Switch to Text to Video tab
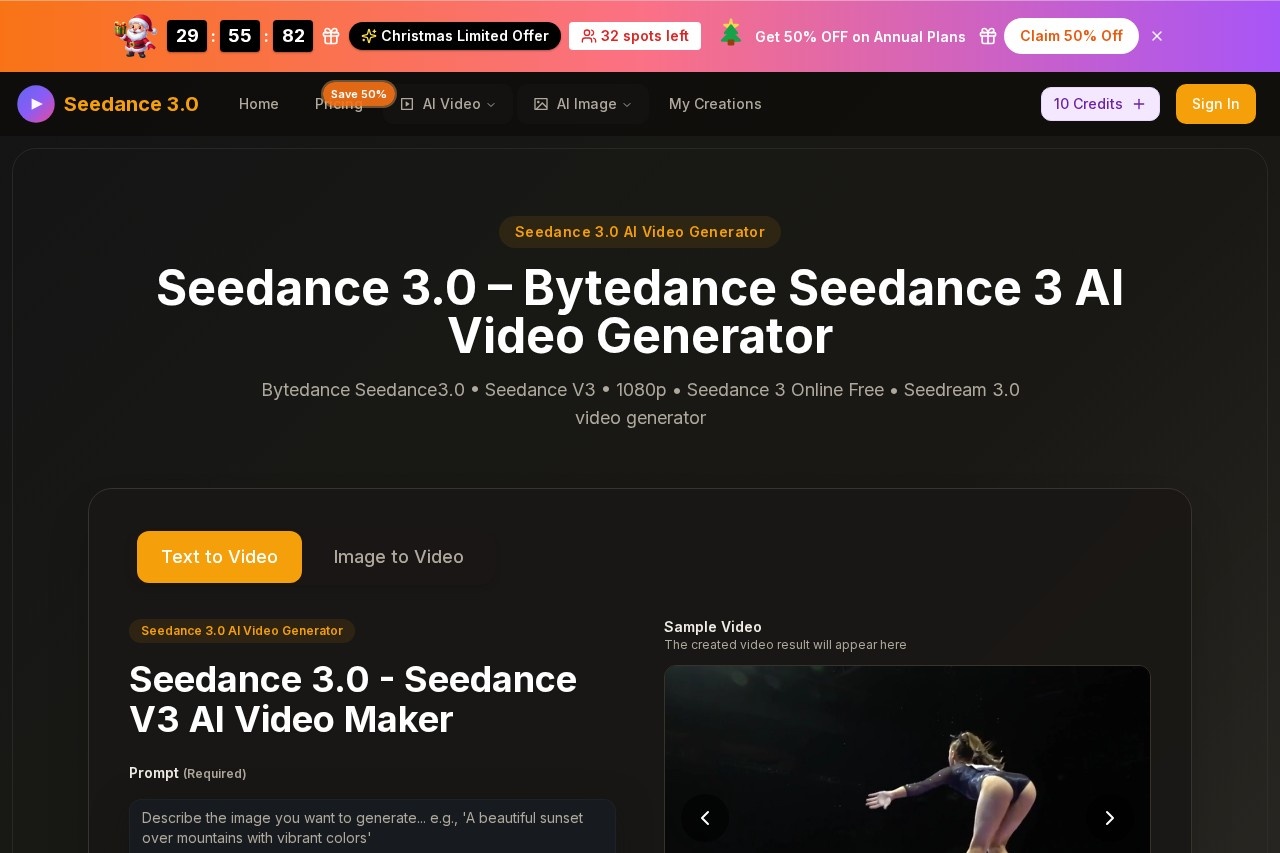Screen dimensions: 1280x853 [219, 557]
